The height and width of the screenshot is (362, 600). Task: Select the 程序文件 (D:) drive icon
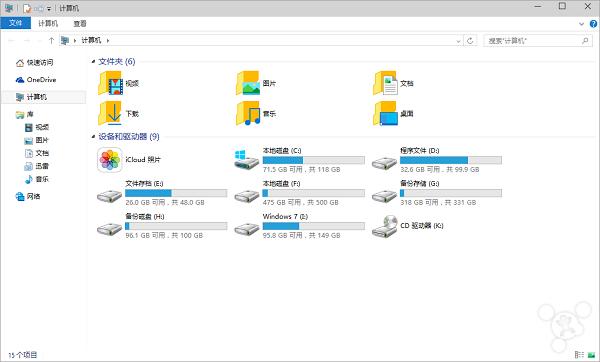(384, 163)
